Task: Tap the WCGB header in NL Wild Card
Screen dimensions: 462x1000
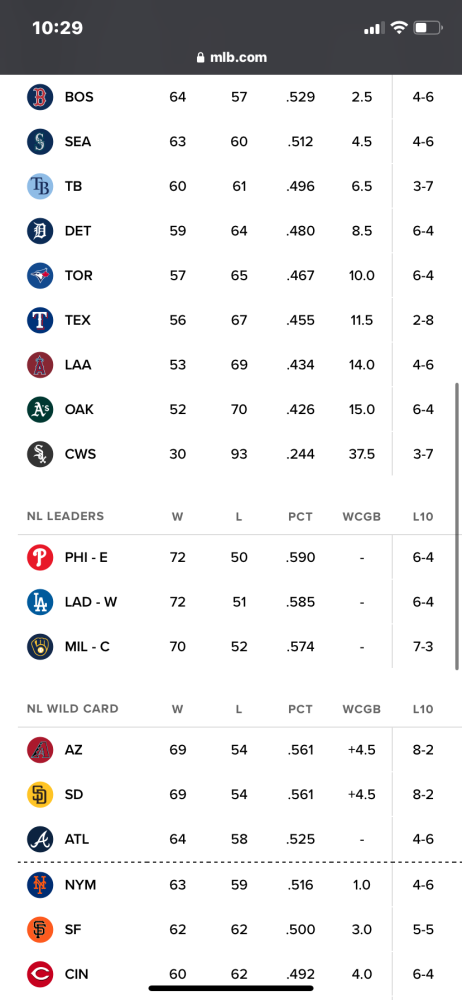Action: click(x=362, y=709)
